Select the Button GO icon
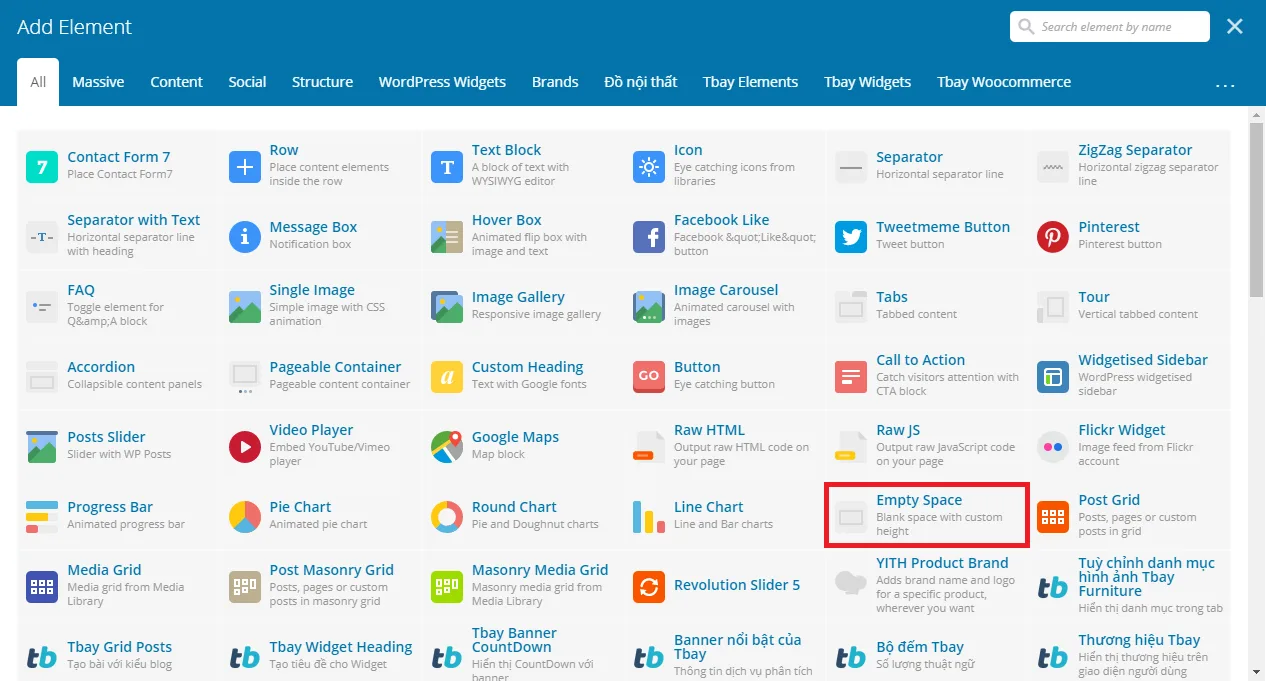Image resolution: width=1266 pixels, height=681 pixels. 649,376
